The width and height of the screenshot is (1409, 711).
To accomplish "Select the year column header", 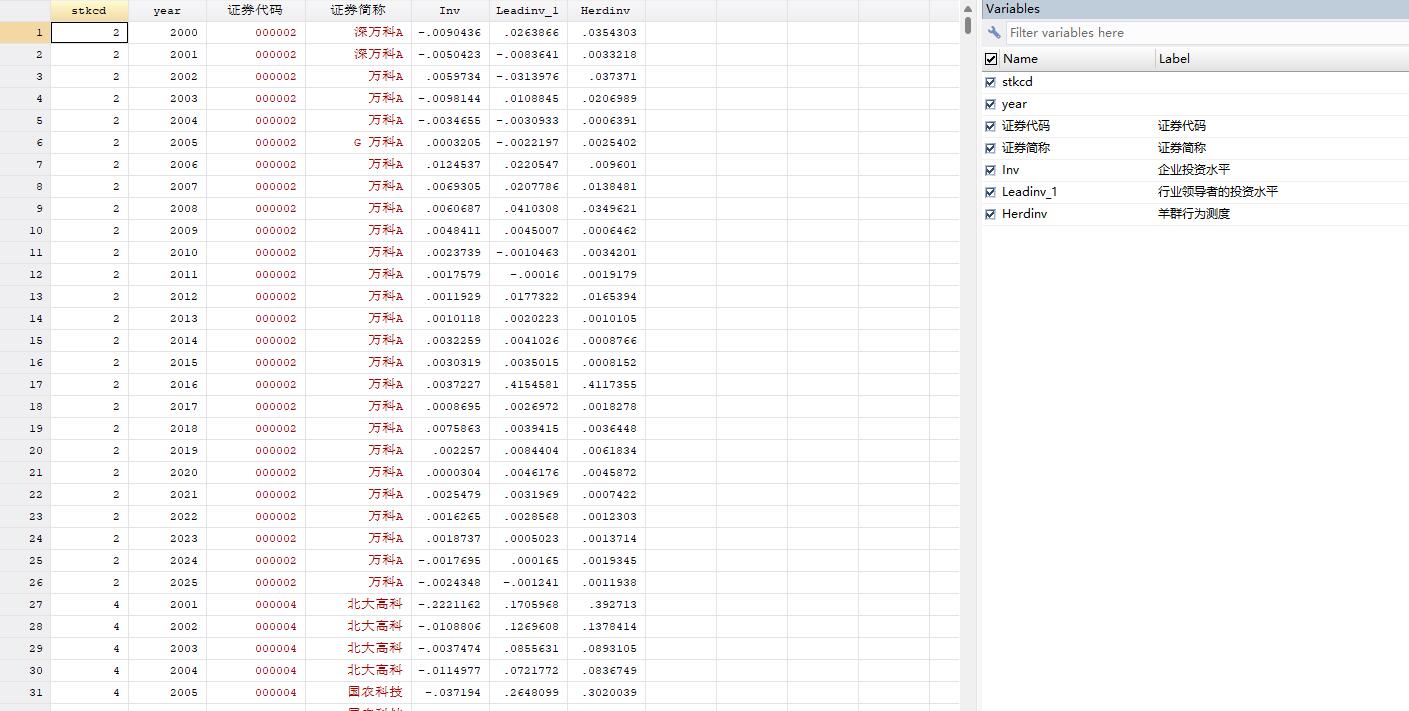I will click(167, 10).
